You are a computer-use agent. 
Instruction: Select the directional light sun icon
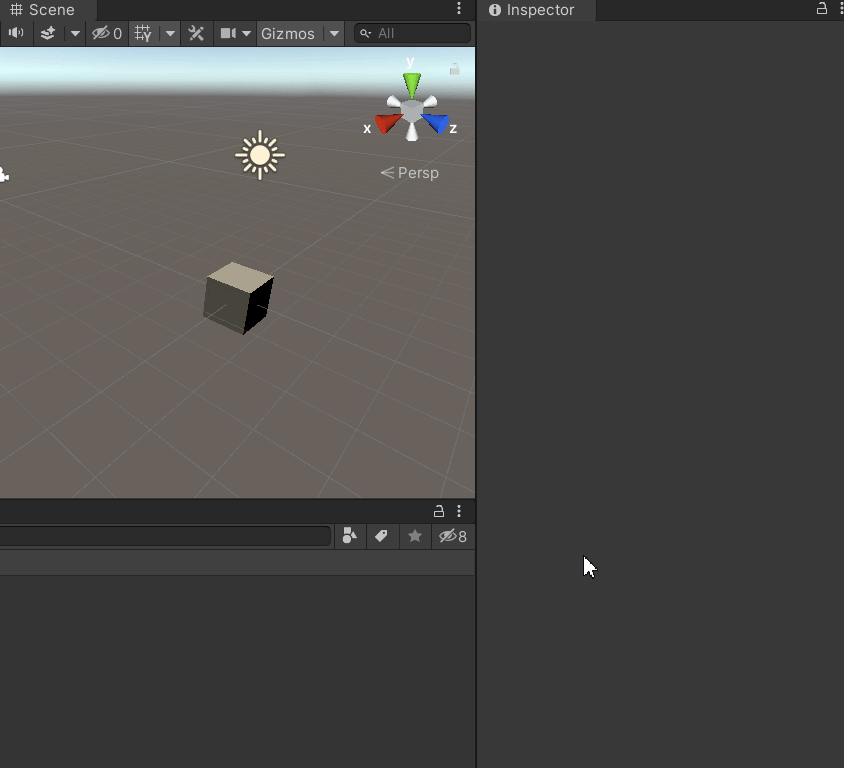click(260, 155)
